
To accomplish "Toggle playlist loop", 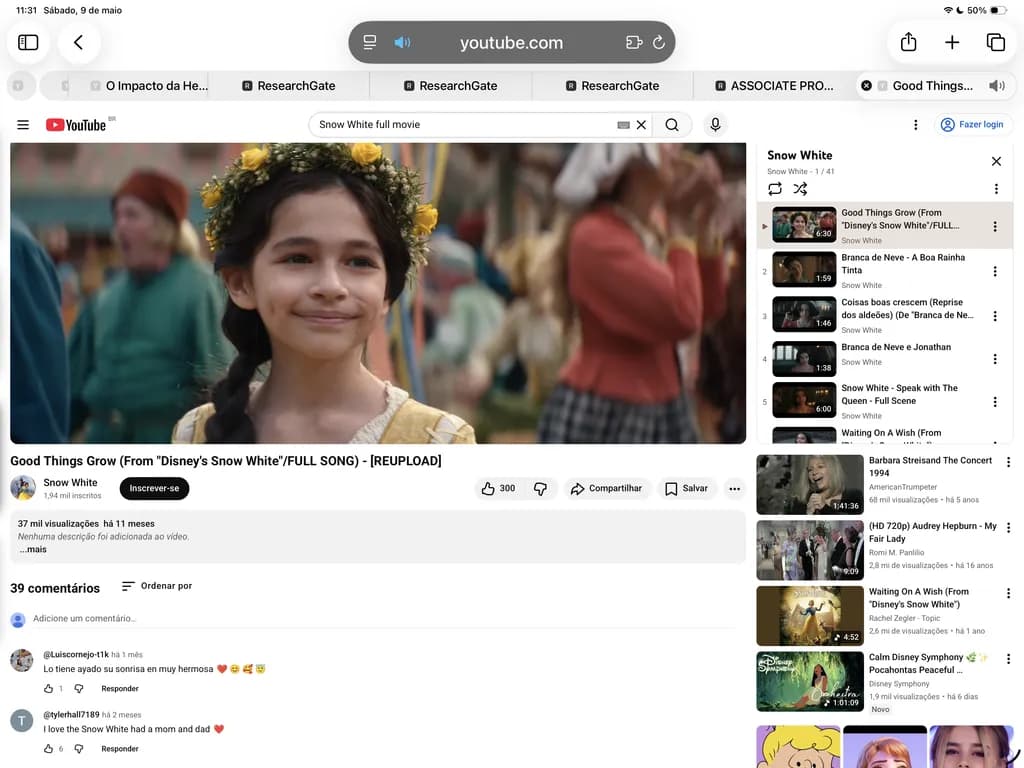I will [x=775, y=189].
